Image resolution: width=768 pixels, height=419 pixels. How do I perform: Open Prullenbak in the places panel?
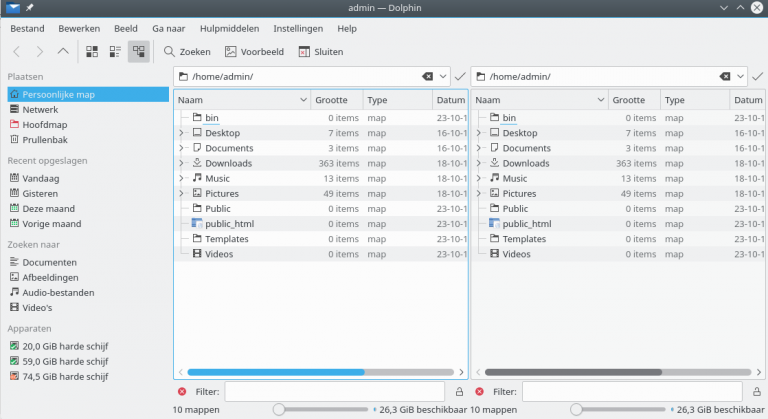pyautogui.click(x=43, y=139)
